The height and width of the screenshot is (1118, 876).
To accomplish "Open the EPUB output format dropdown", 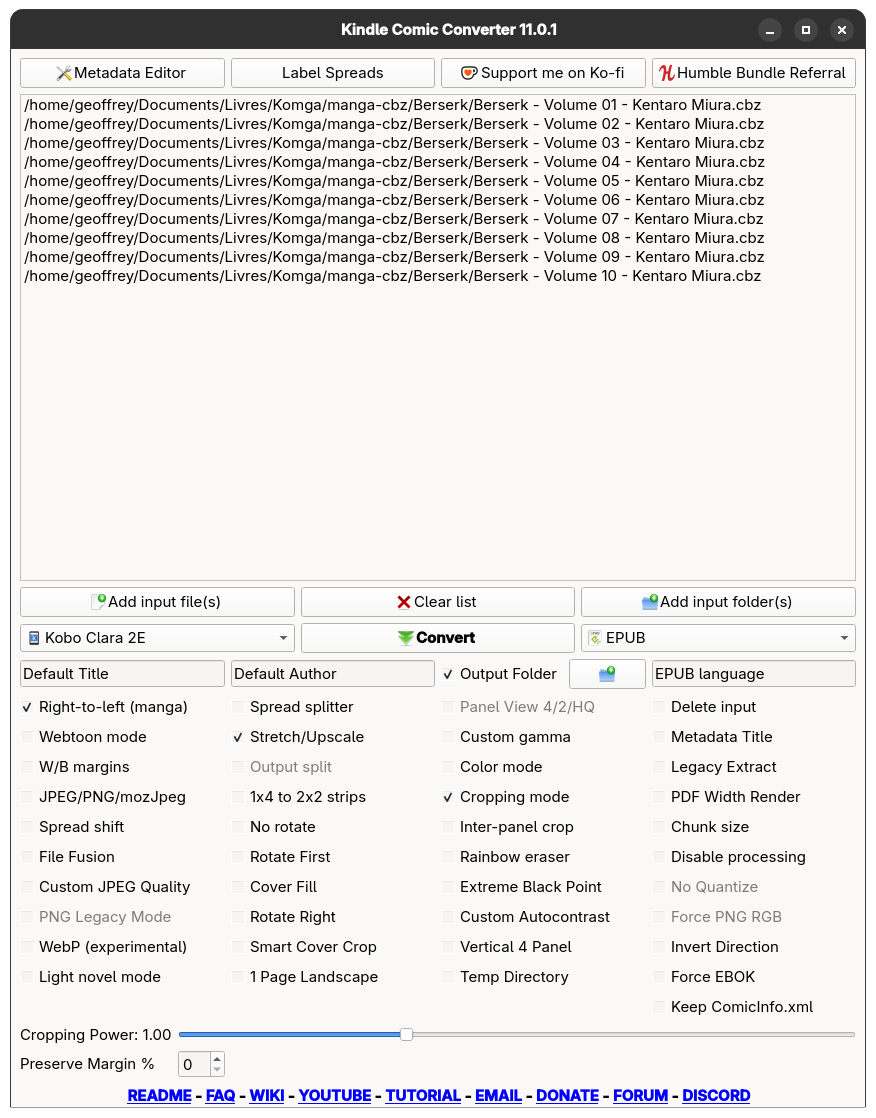I will (718, 637).
